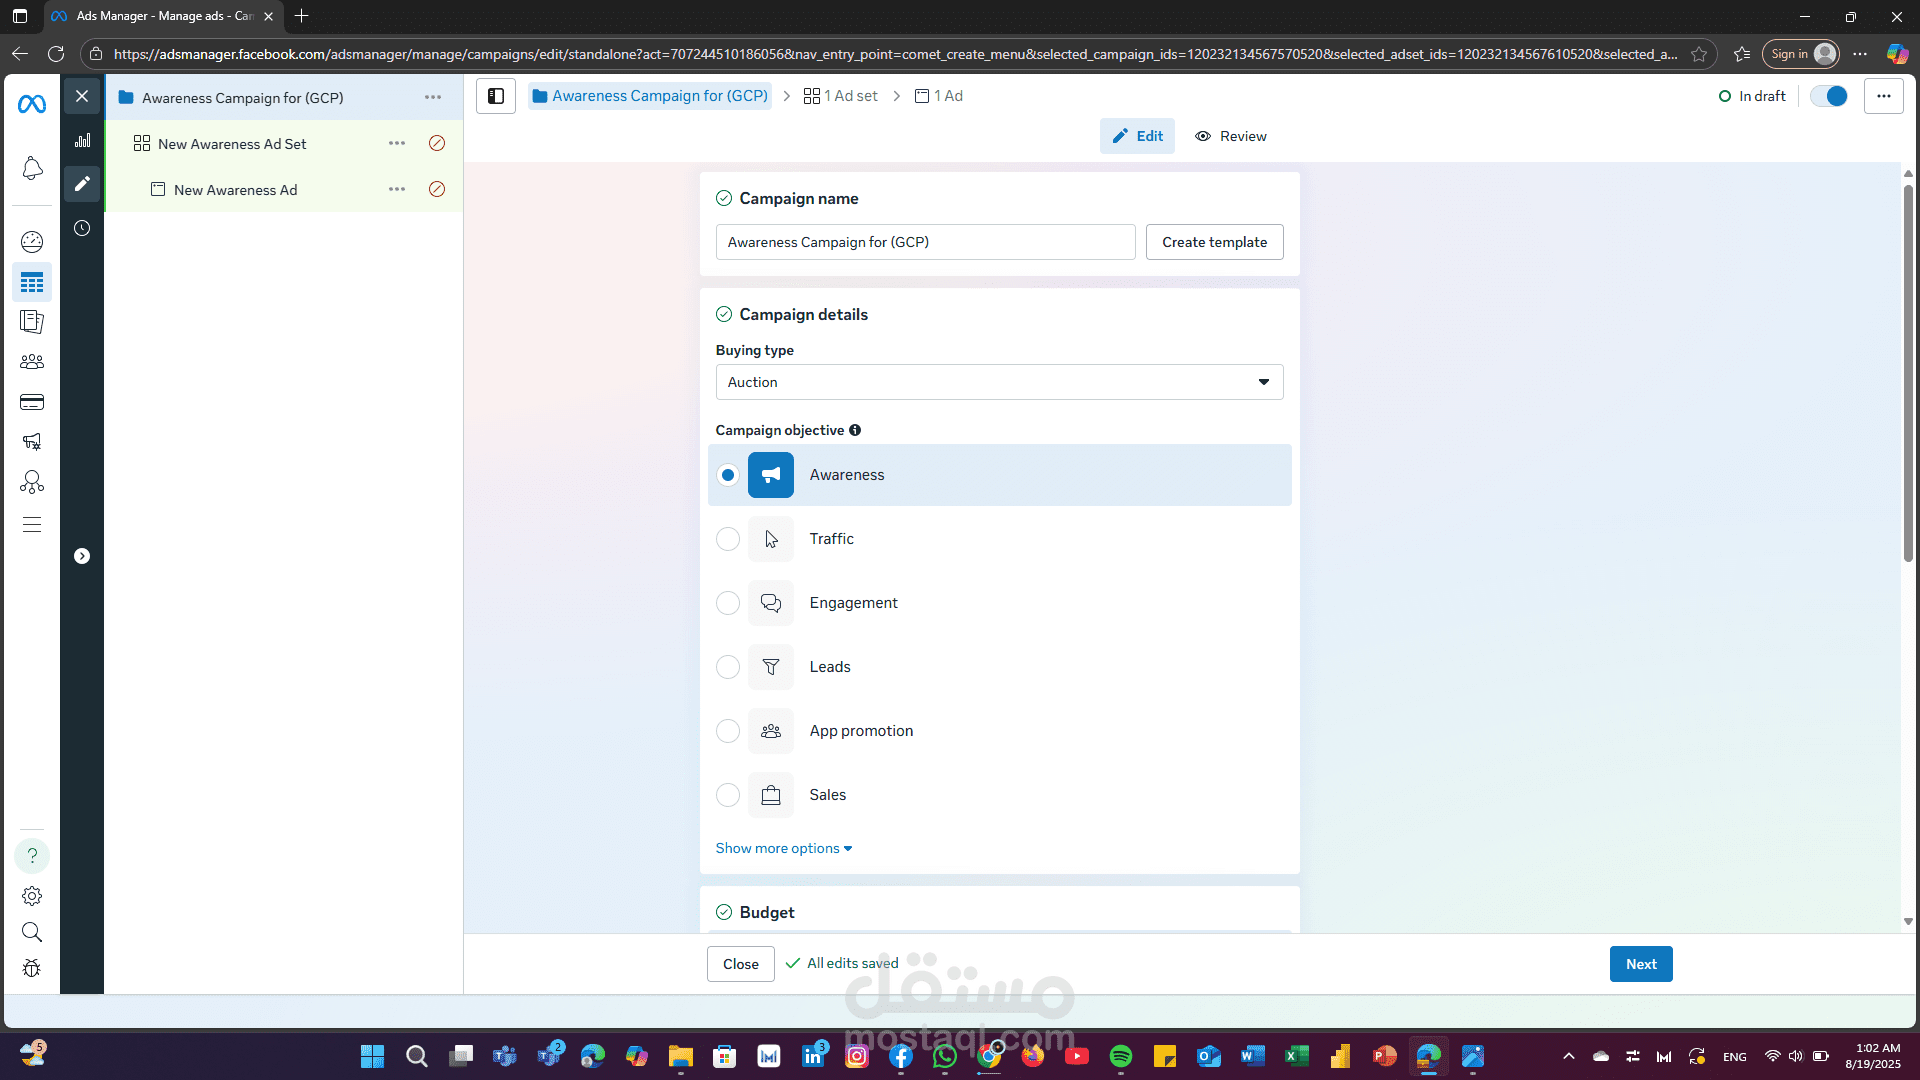
Task: Click the Next button
Action: pyautogui.click(x=1641, y=964)
